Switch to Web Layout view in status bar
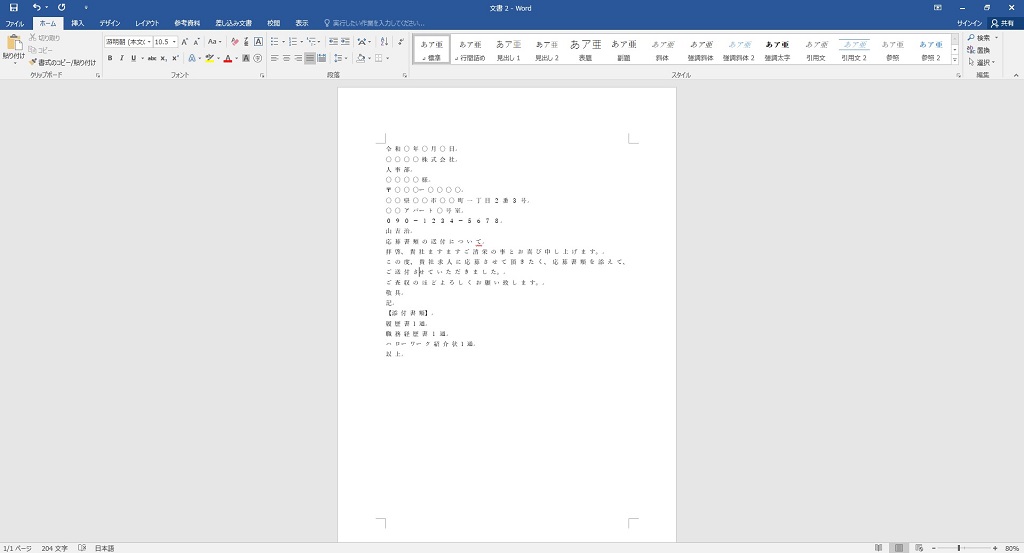Image resolution: width=1024 pixels, height=553 pixels. (x=919, y=548)
